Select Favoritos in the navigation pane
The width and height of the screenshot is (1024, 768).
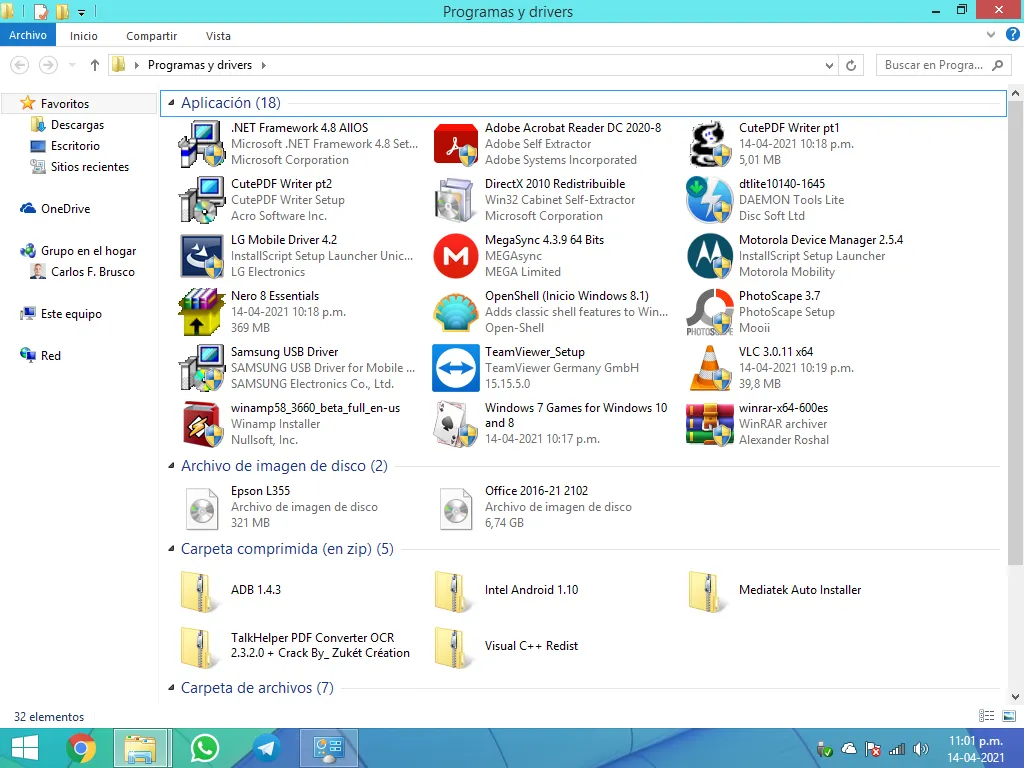(65, 104)
